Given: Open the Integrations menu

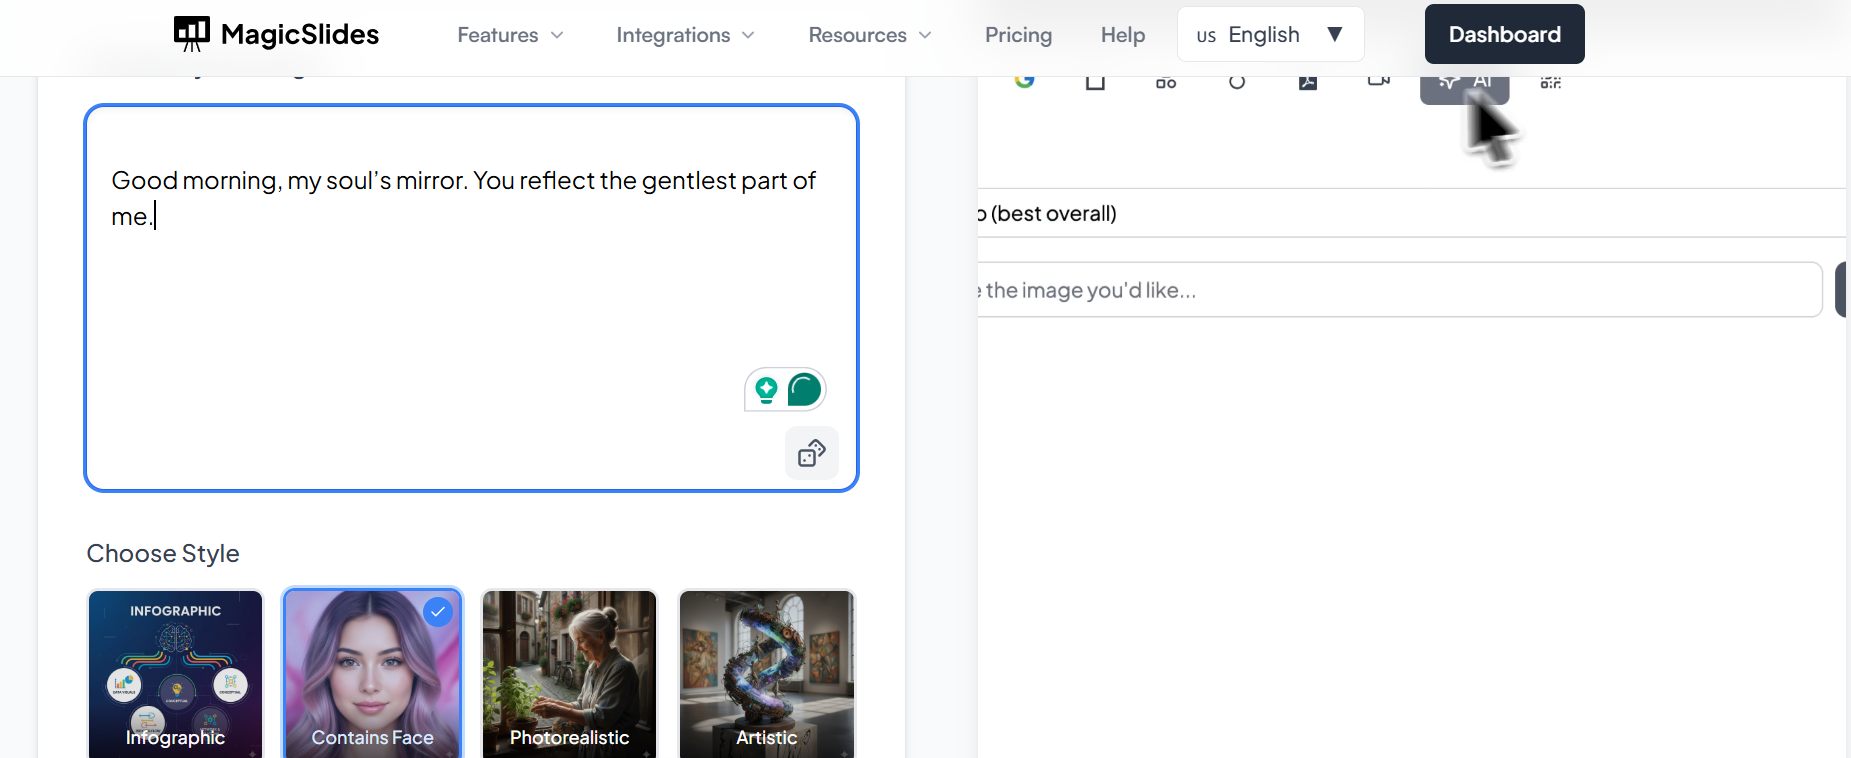Looking at the screenshot, I should [685, 35].
